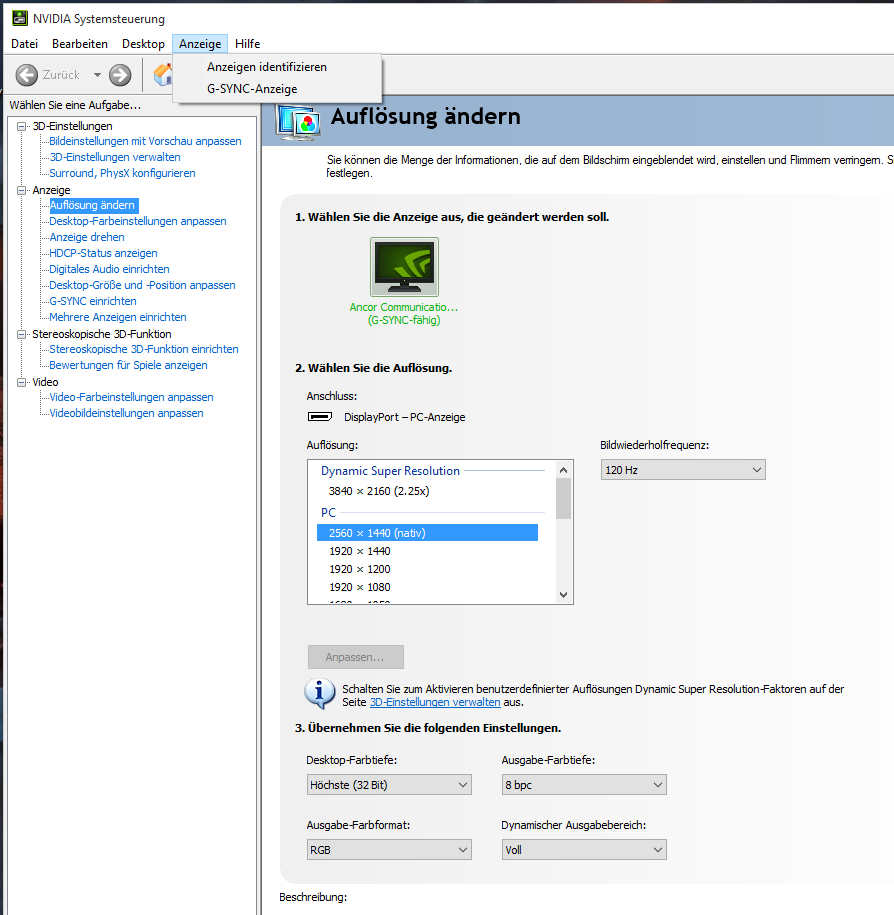This screenshot has width=894, height=915.
Task: Open Videobildeinstellungen anpassen
Action: pyautogui.click(x=127, y=413)
